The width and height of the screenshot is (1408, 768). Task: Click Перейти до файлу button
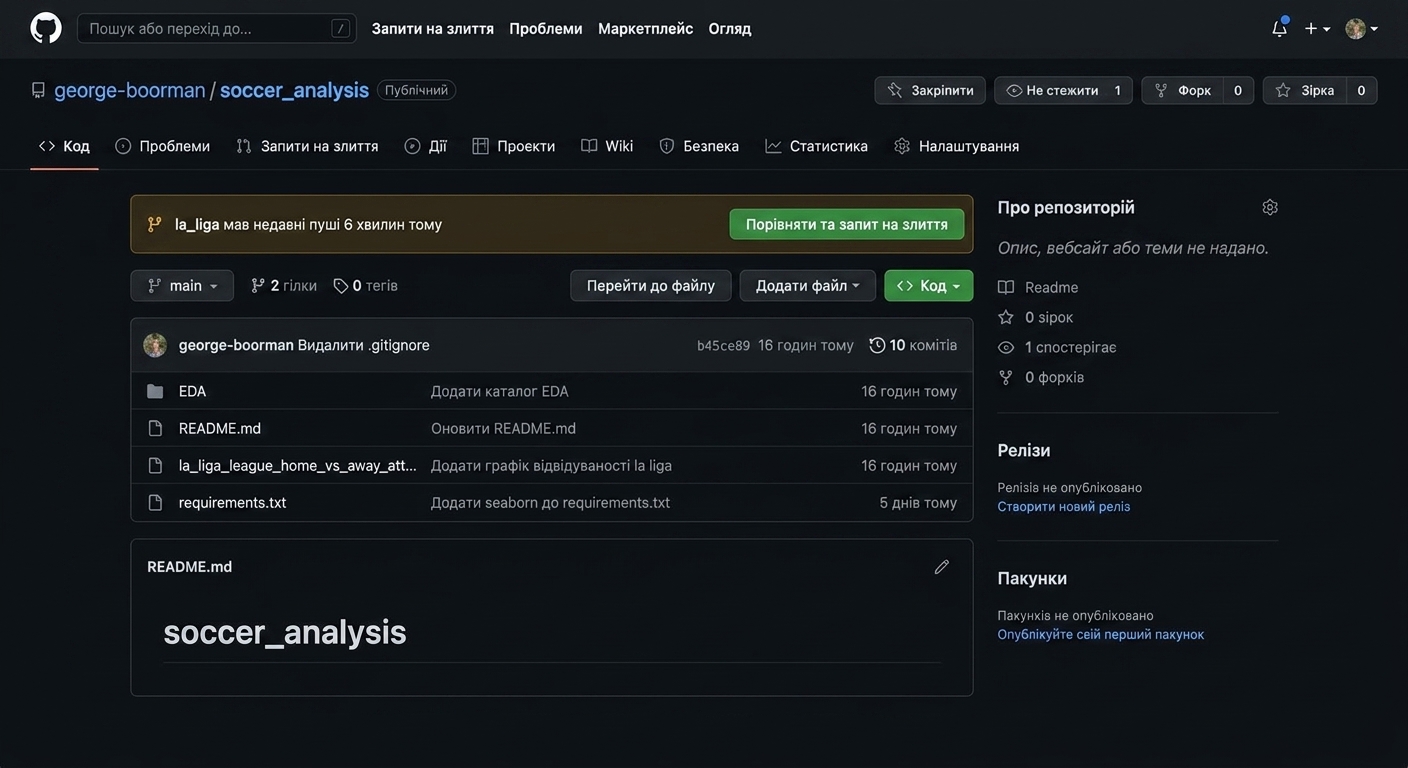click(x=651, y=286)
